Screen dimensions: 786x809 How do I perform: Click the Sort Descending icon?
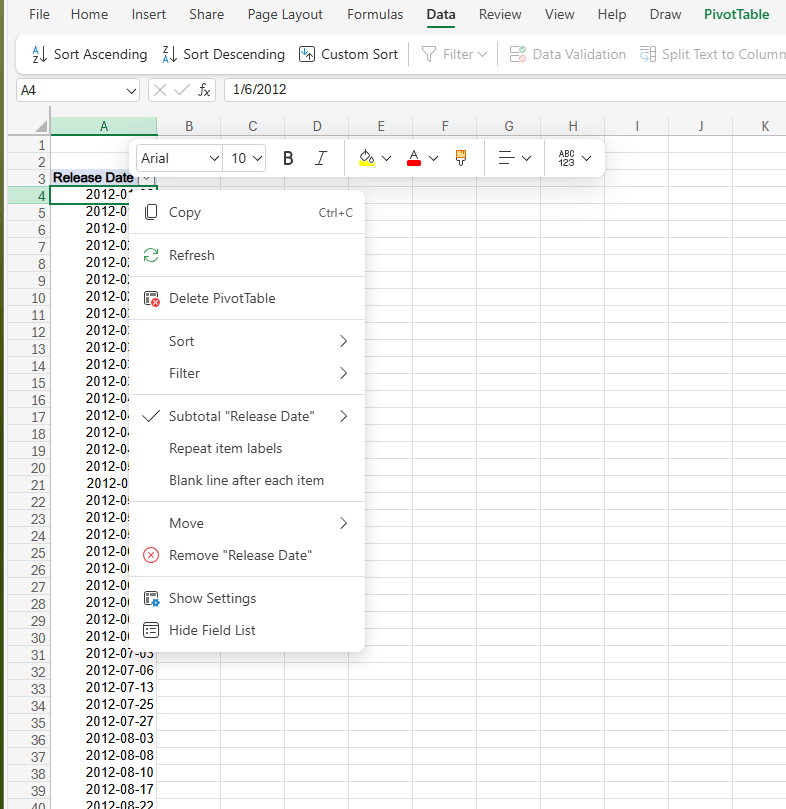(170, 54)
